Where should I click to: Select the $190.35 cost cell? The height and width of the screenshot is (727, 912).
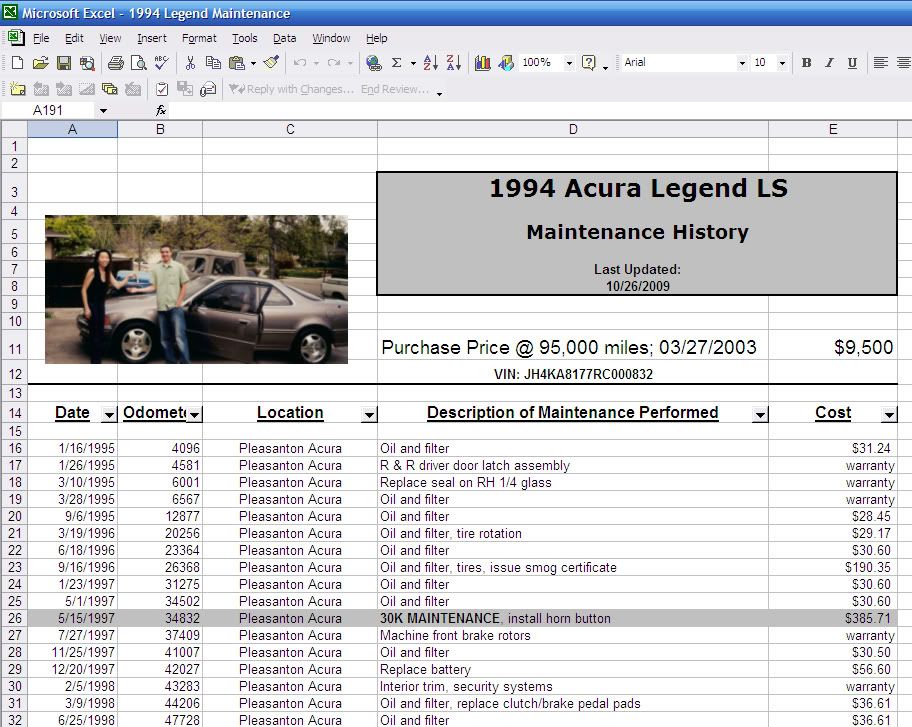click(x=833, y=567)
